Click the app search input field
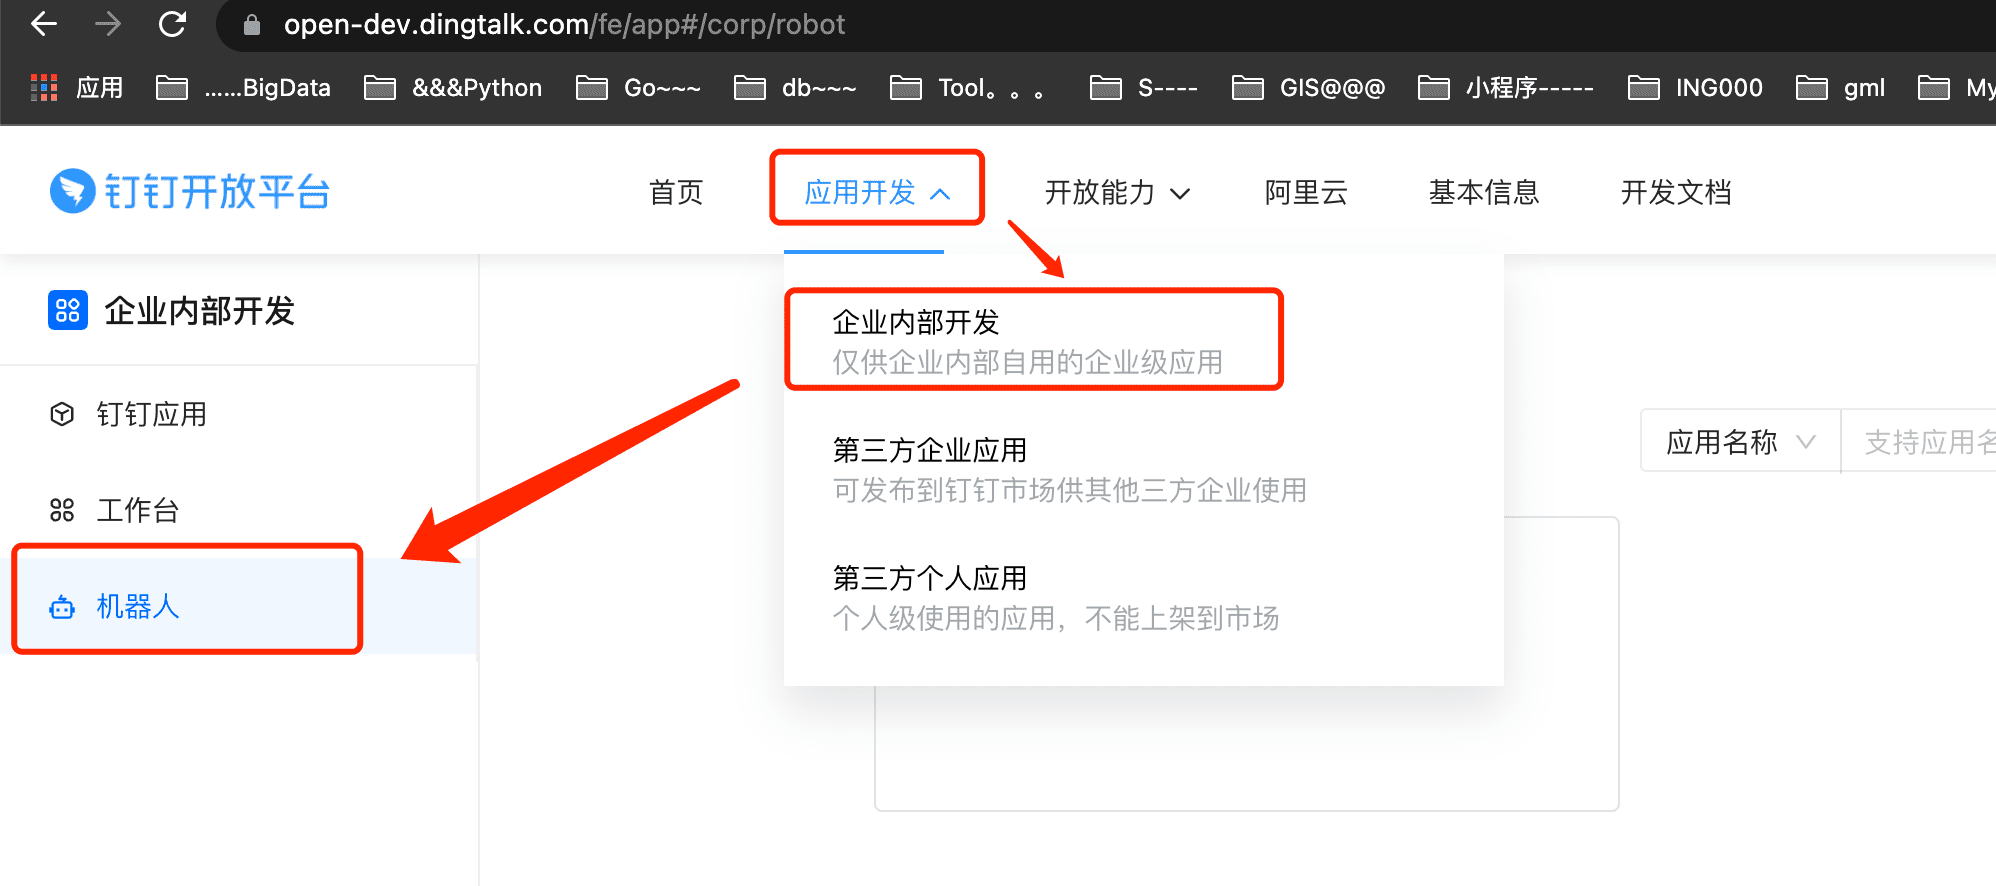The image size is (1996, 886). click(1925, 441)
